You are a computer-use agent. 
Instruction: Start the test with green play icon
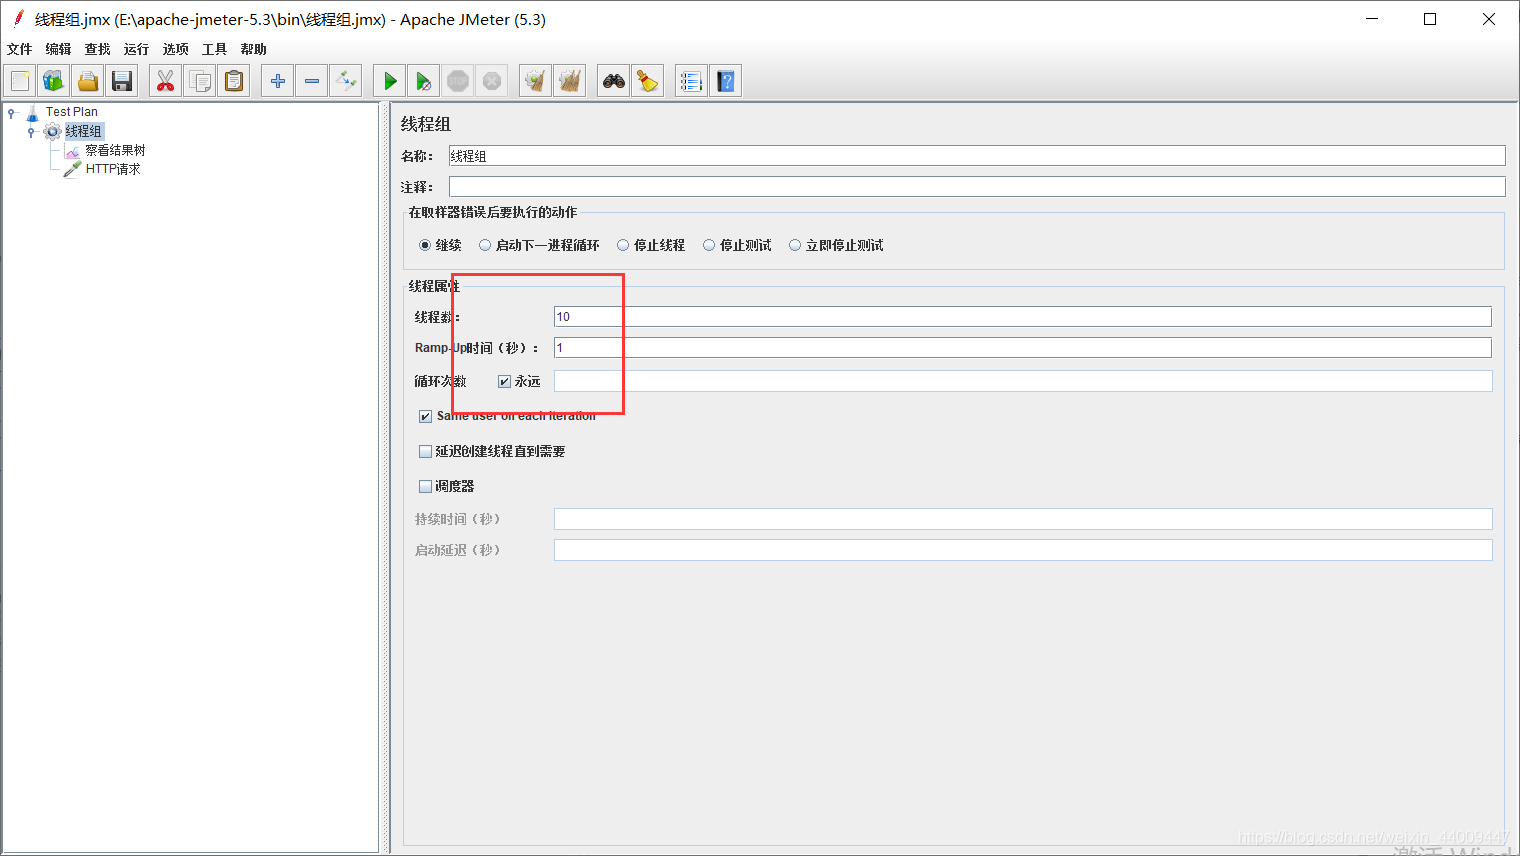(390, 81)
